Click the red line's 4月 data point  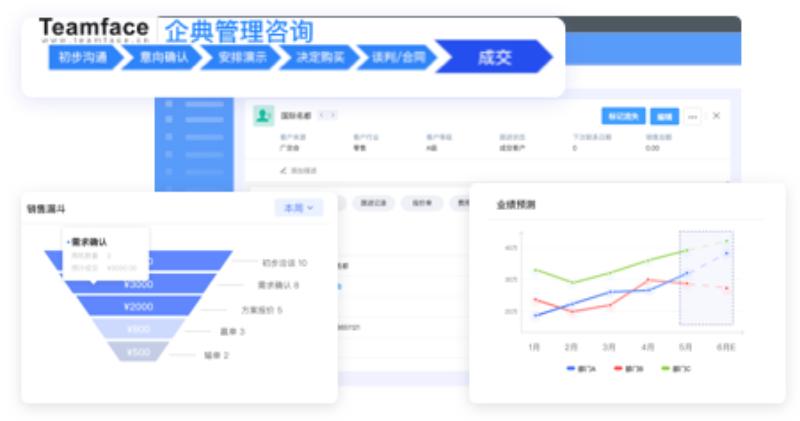coord(648,280)
